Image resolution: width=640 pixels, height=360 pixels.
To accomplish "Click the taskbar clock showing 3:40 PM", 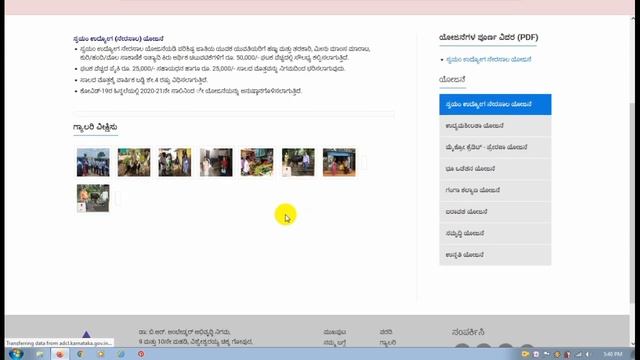I will tap(612, 354).
